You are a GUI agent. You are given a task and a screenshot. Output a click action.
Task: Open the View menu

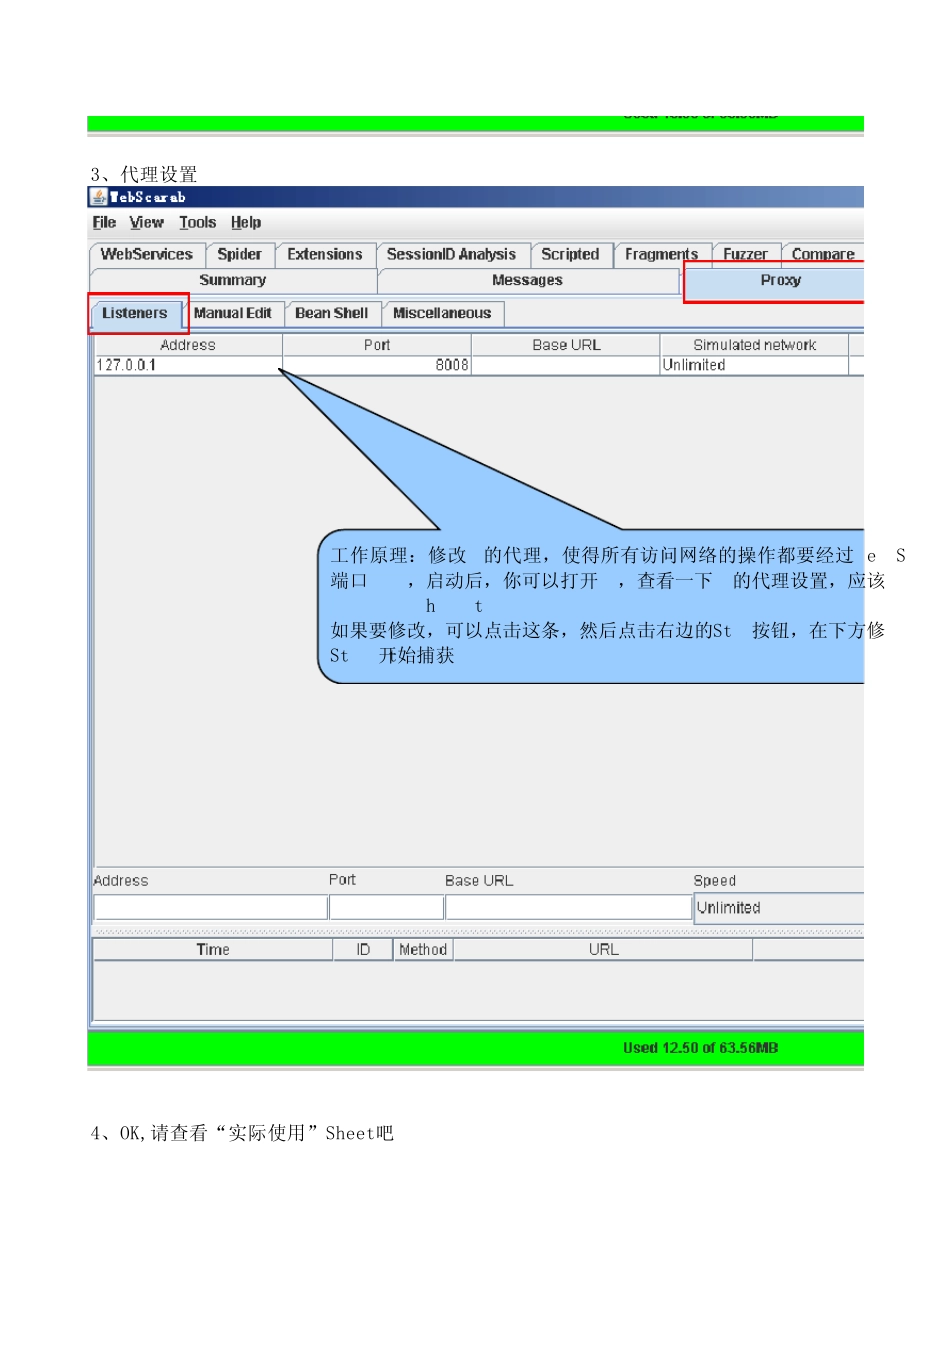[x=146, y=223]
